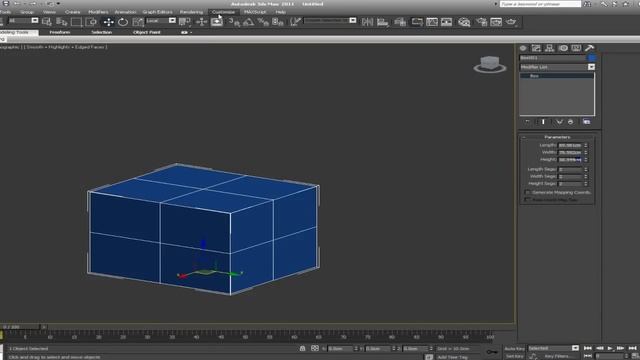Open the MAXScript menu

[255, 12]
